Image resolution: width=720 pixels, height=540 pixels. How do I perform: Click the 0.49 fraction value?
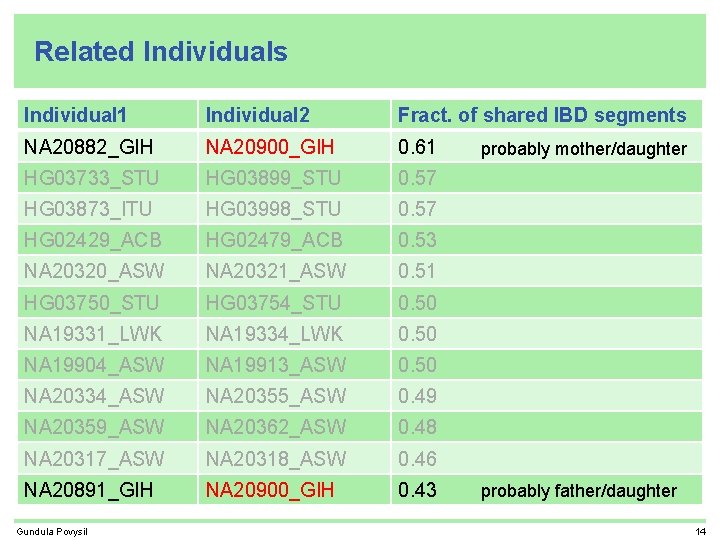click(417, 396)
